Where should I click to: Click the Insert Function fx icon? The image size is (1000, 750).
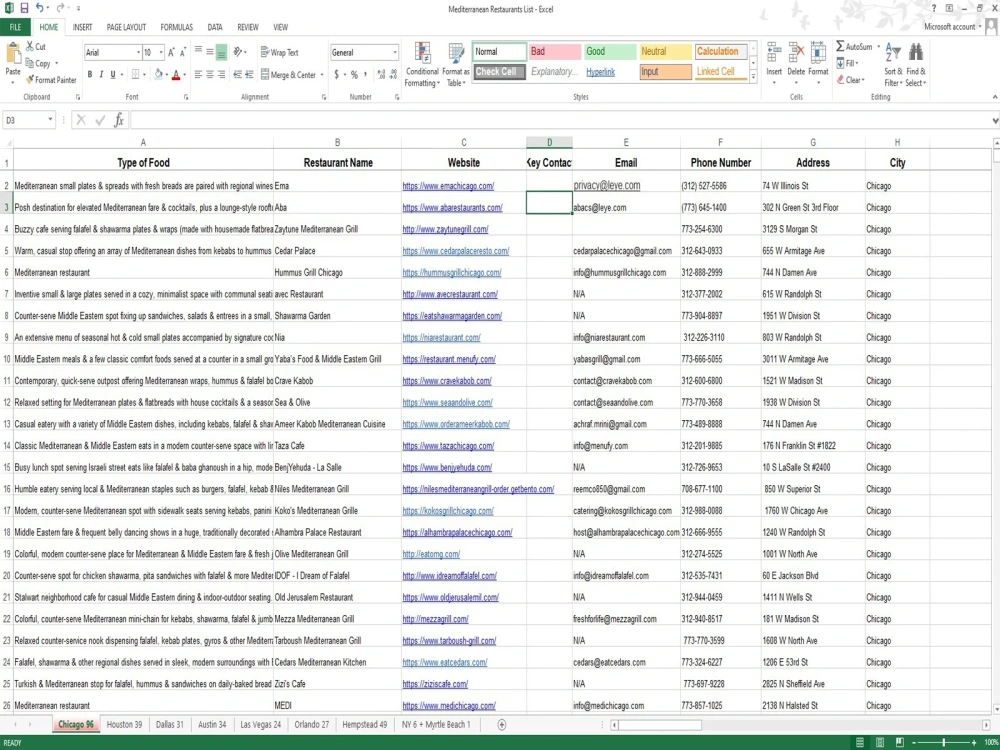tap(119, 120)
